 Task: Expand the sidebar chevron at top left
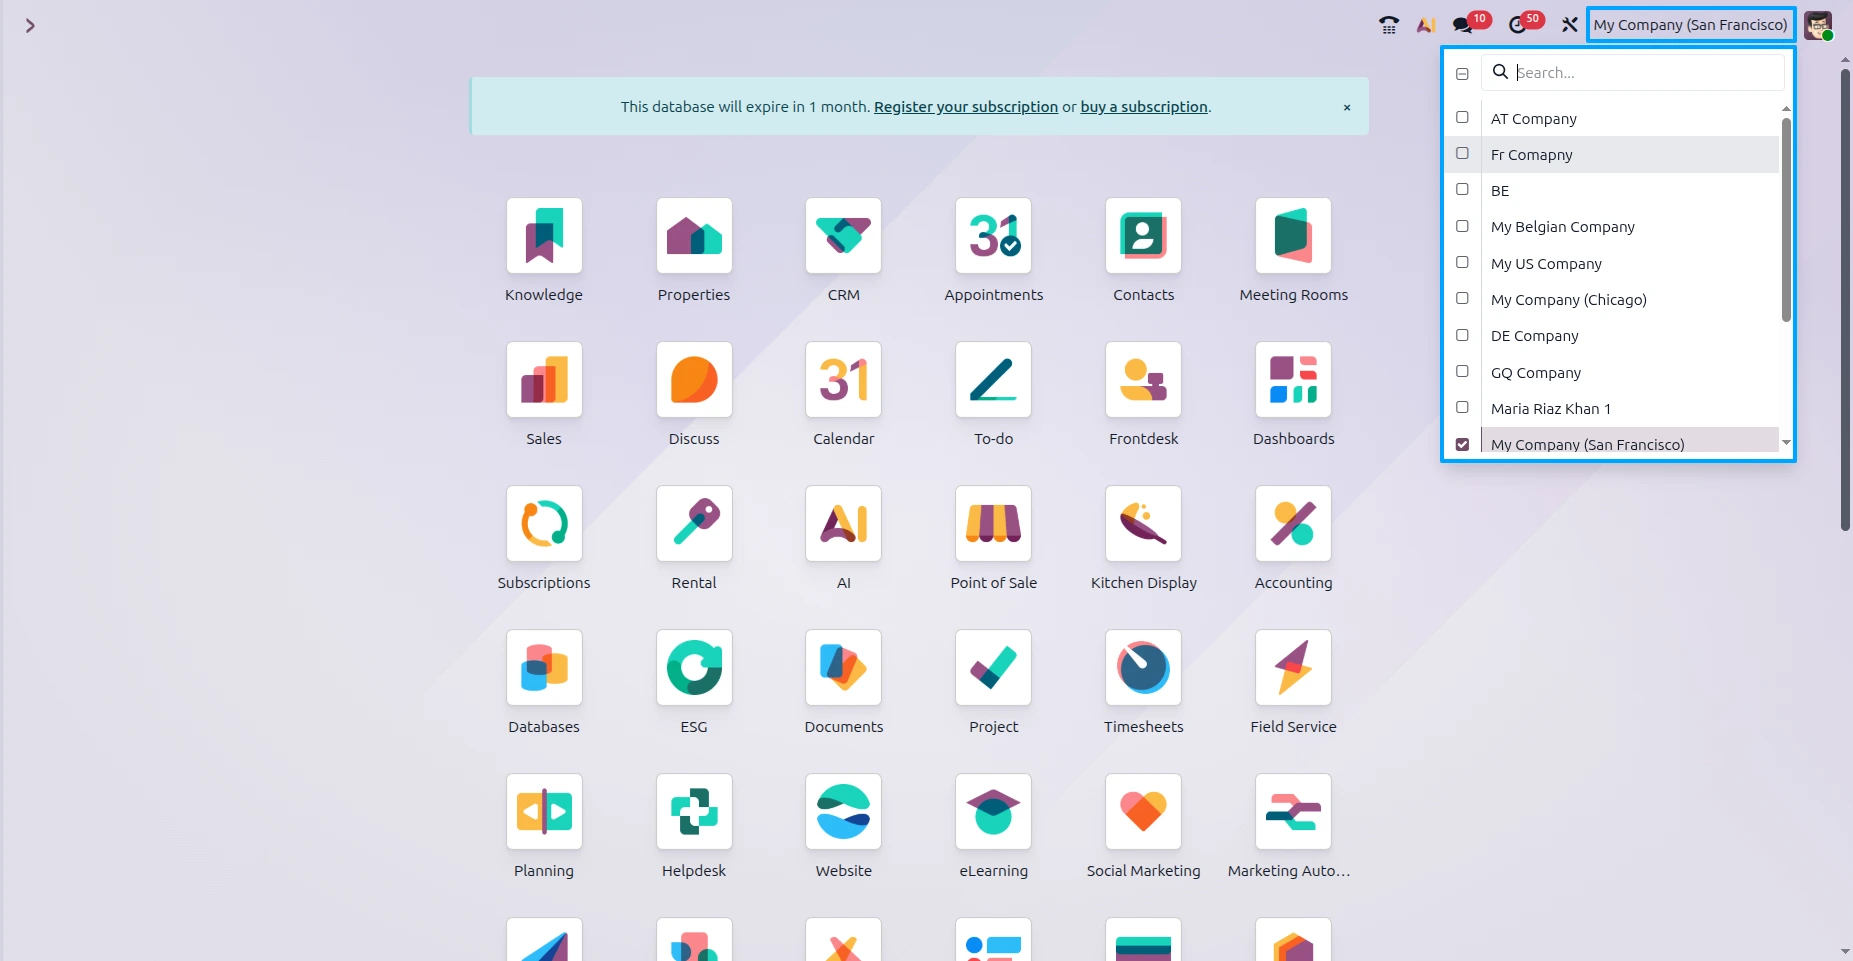tap(30, 26)
